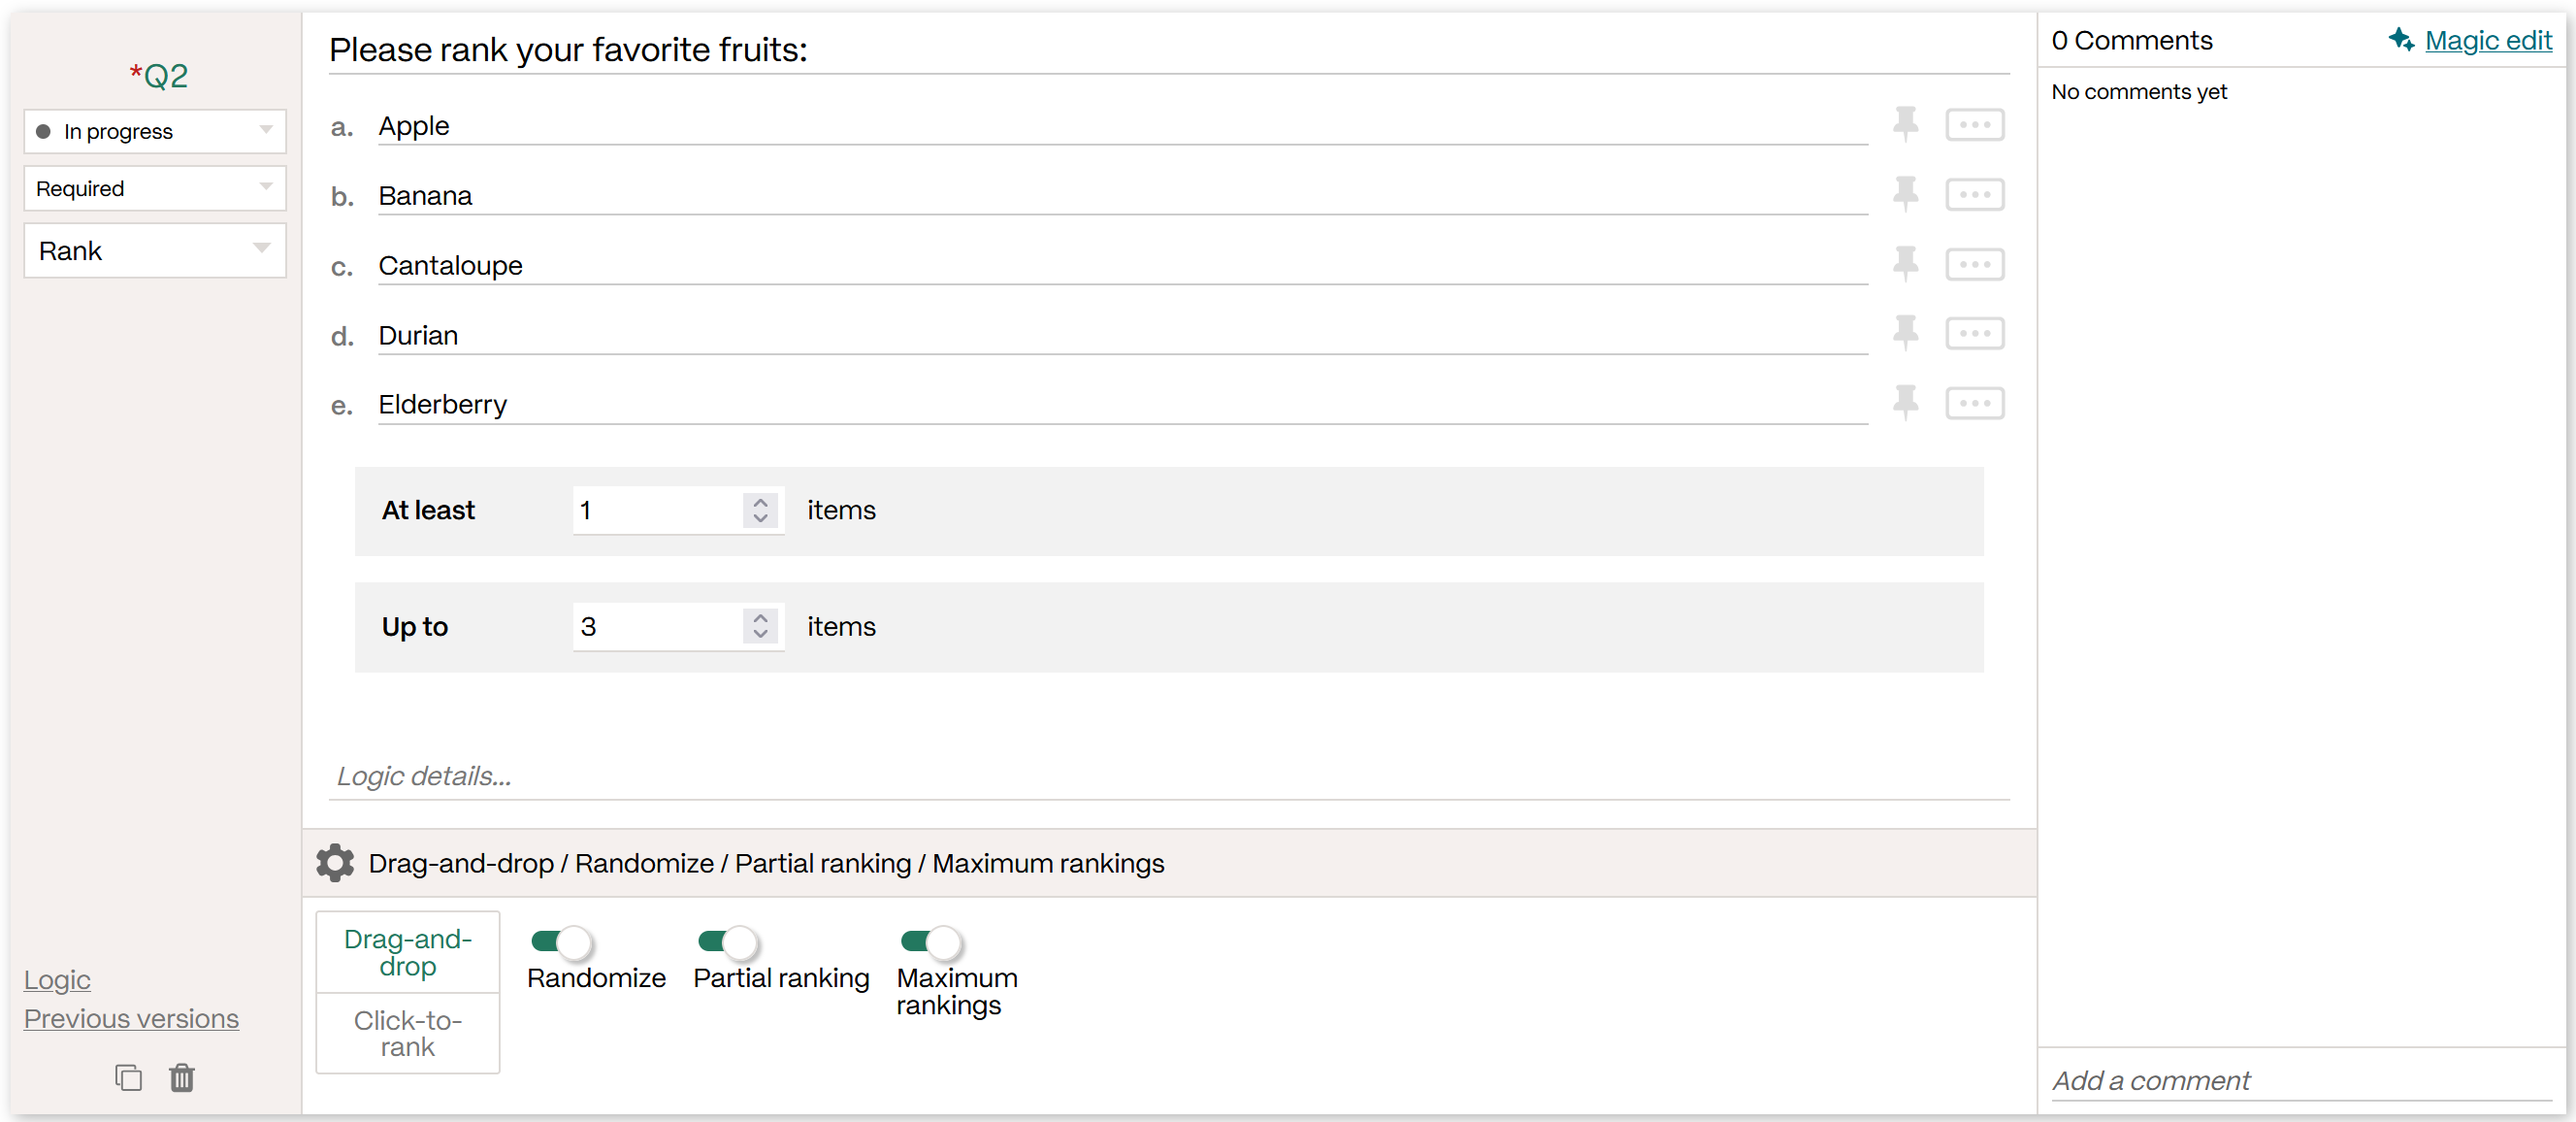Open the Magic edit link

[x=2488, y=40]
